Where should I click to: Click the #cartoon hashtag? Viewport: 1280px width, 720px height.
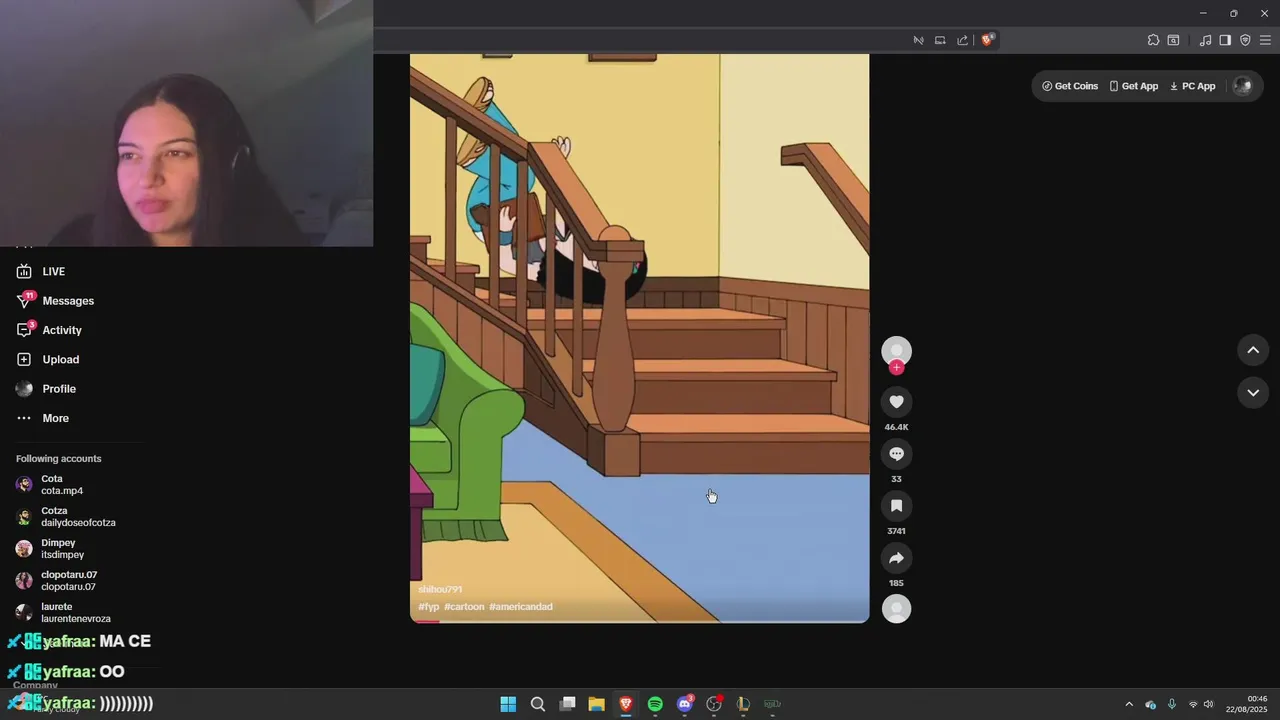464,607
